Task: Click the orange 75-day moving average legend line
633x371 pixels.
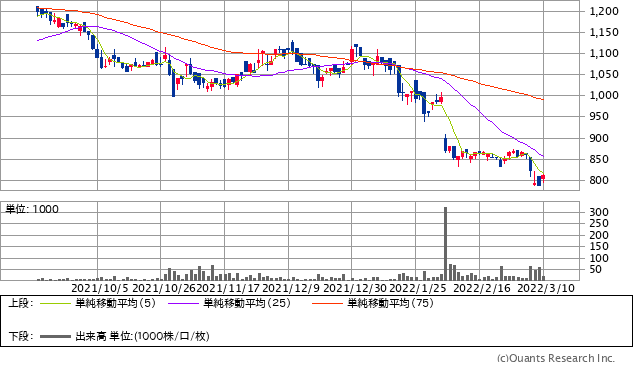Action: [x=327, y=303]
